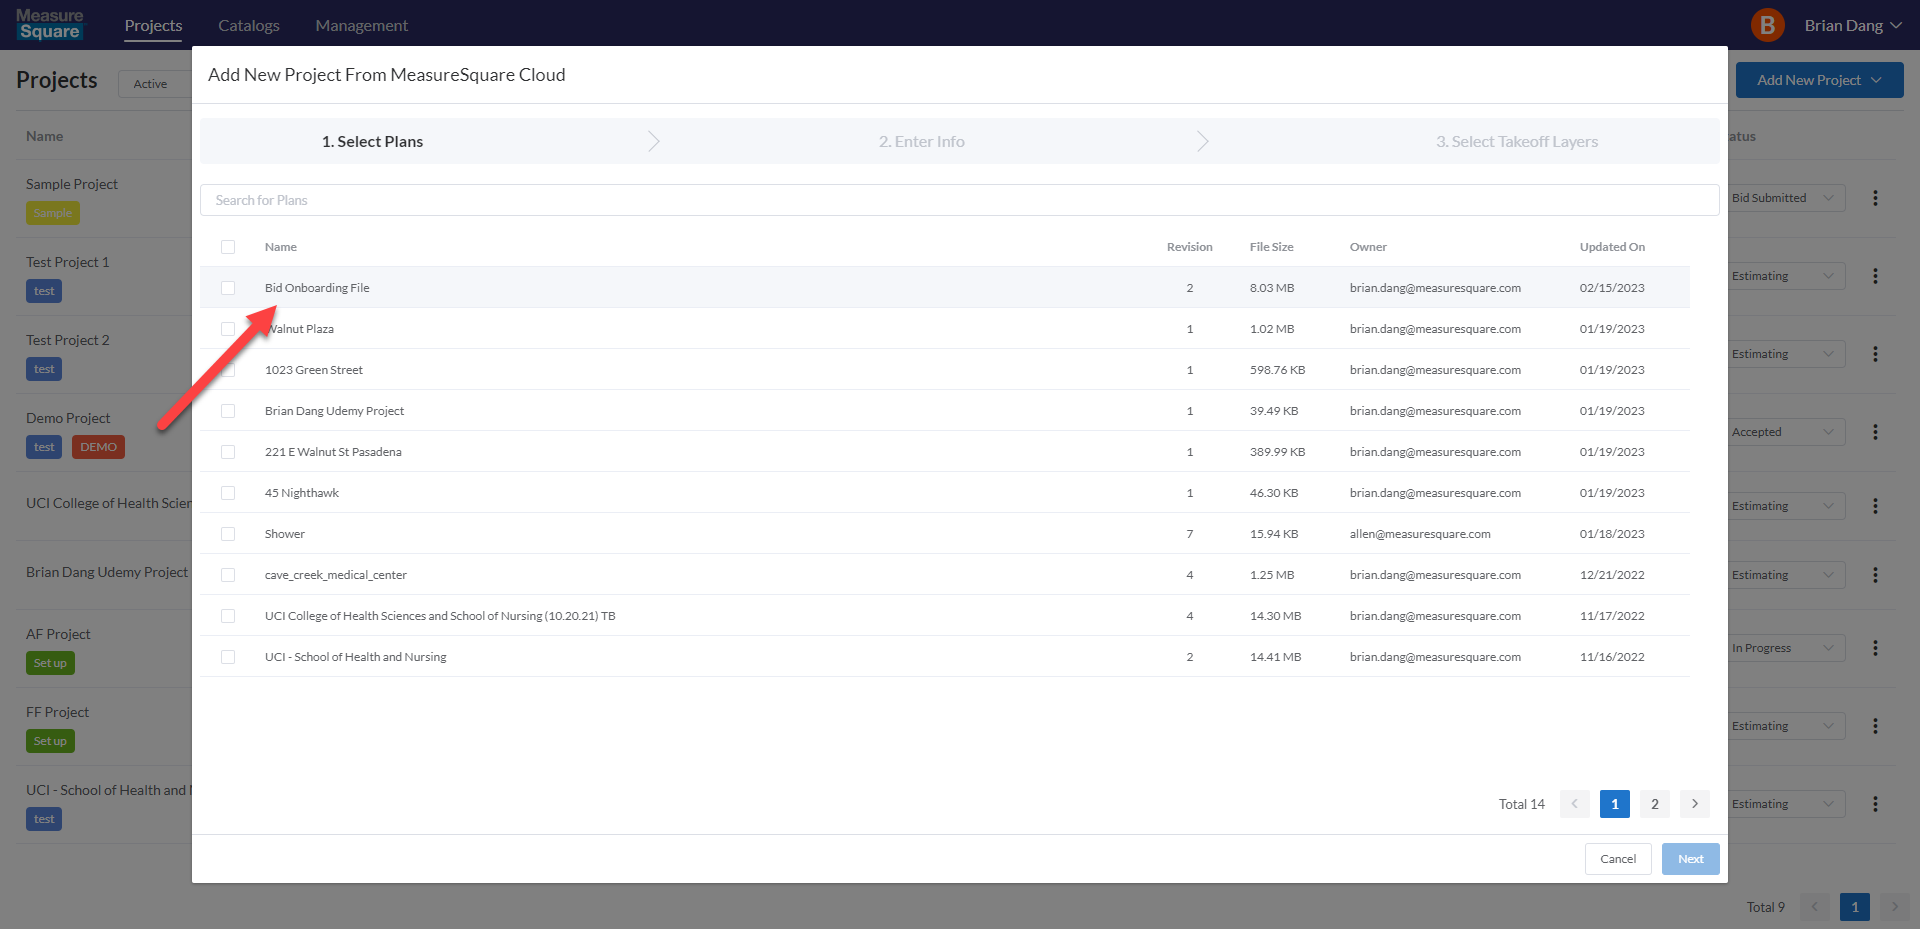Open kebab menu for Bid Submitted row
The image size is (1920, 929).
1875,198
